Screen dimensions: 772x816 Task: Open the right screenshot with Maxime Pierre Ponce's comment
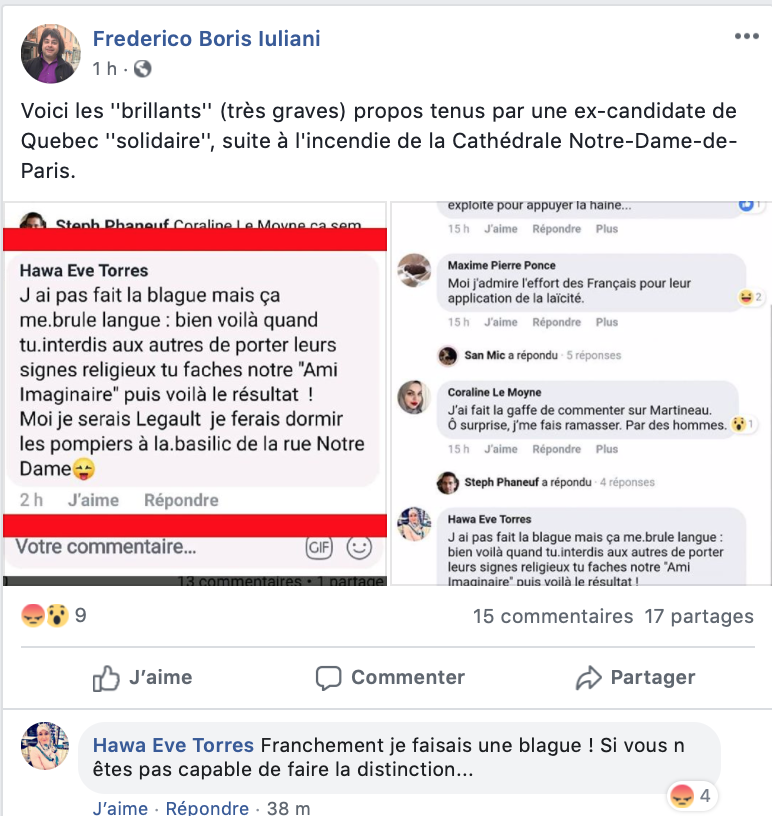pyautogui.click(x=581, y=394)
